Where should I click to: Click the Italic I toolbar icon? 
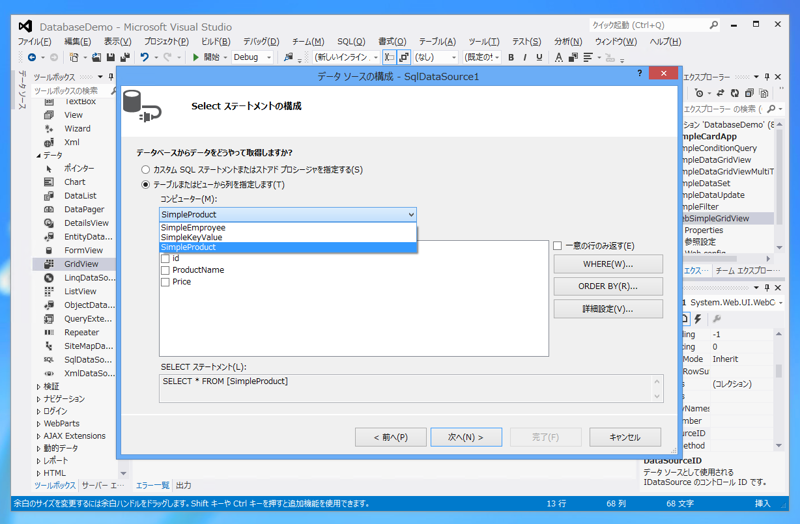pyautogui.click(x=525, y=58)
